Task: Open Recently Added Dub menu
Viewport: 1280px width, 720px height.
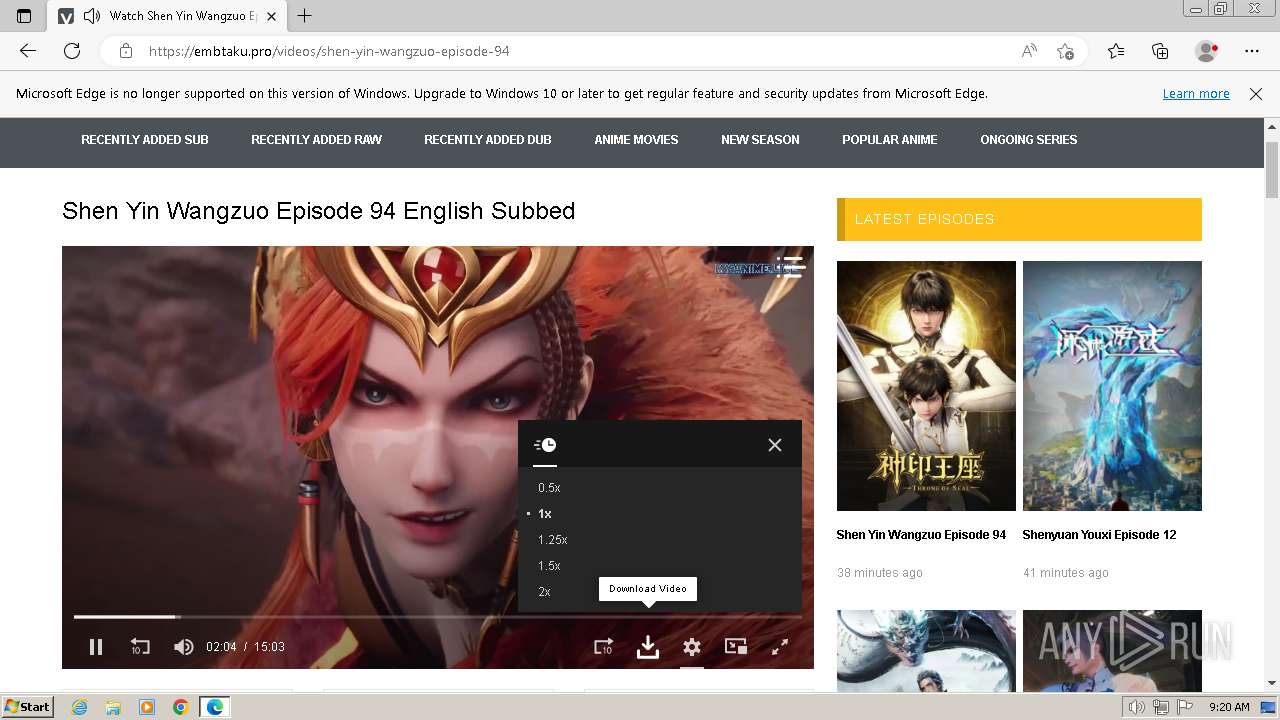Action: pyautogui.click(x=488, y=140)
